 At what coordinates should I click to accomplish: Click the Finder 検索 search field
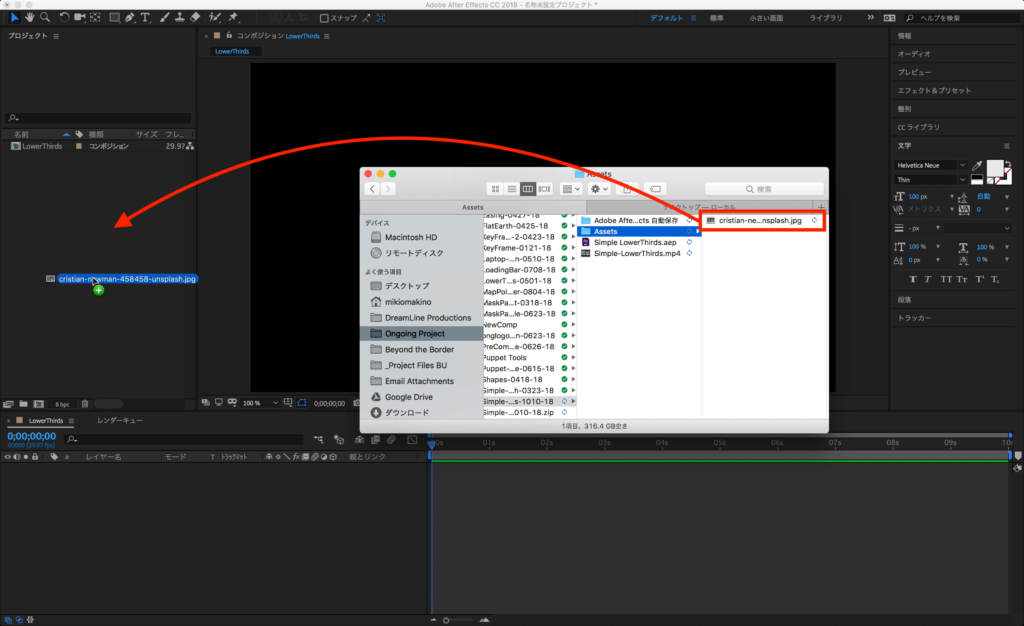coord(764,189)
